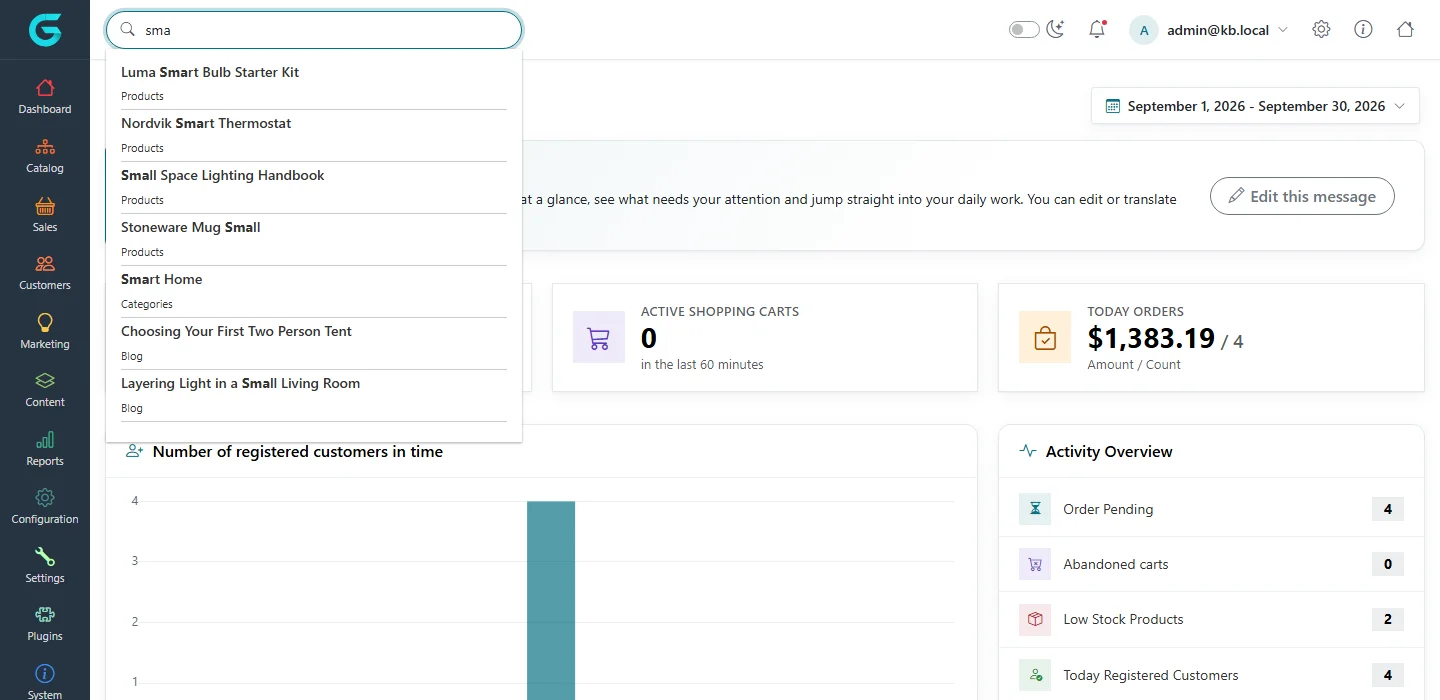Click the Order Pending hourglass icon

[1035, 509]
